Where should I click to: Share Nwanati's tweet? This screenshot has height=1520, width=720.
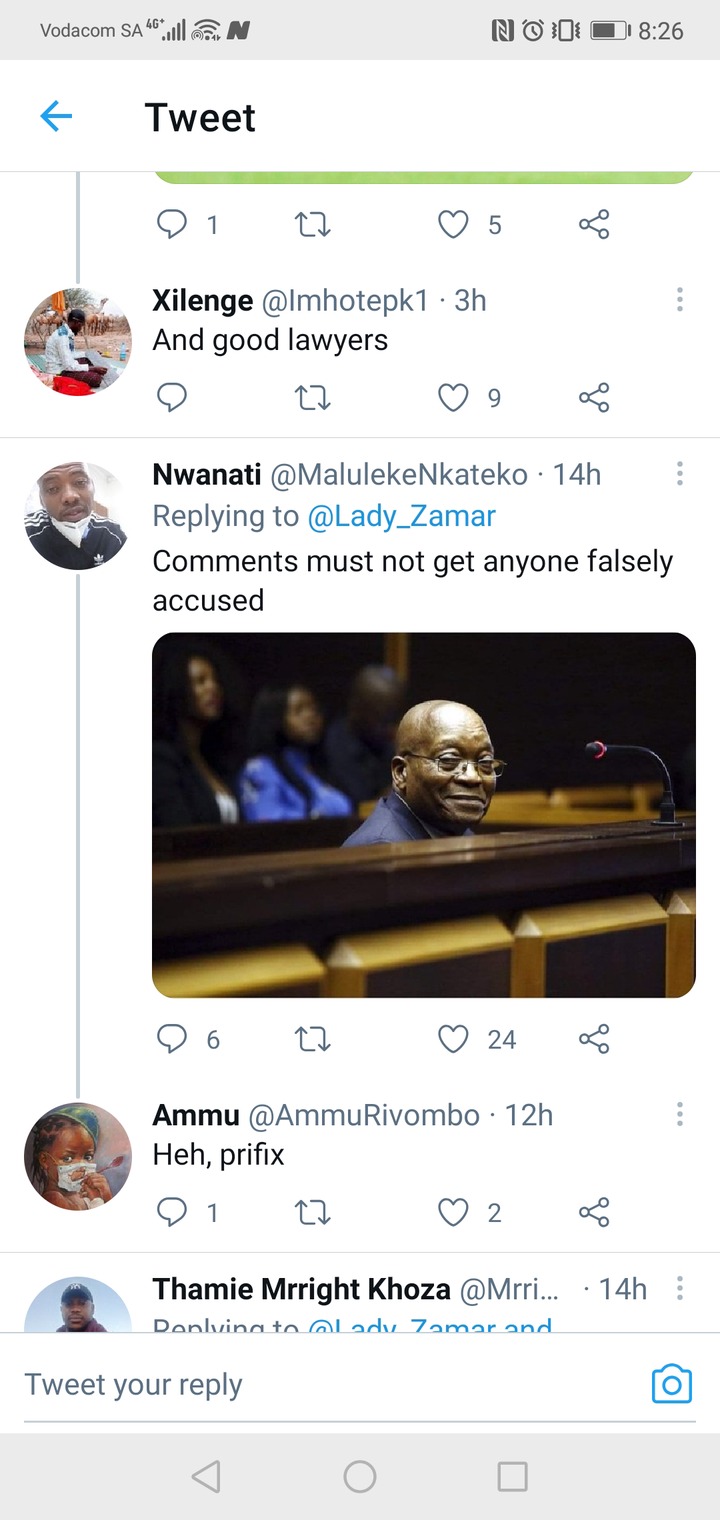click(594, 1040)
